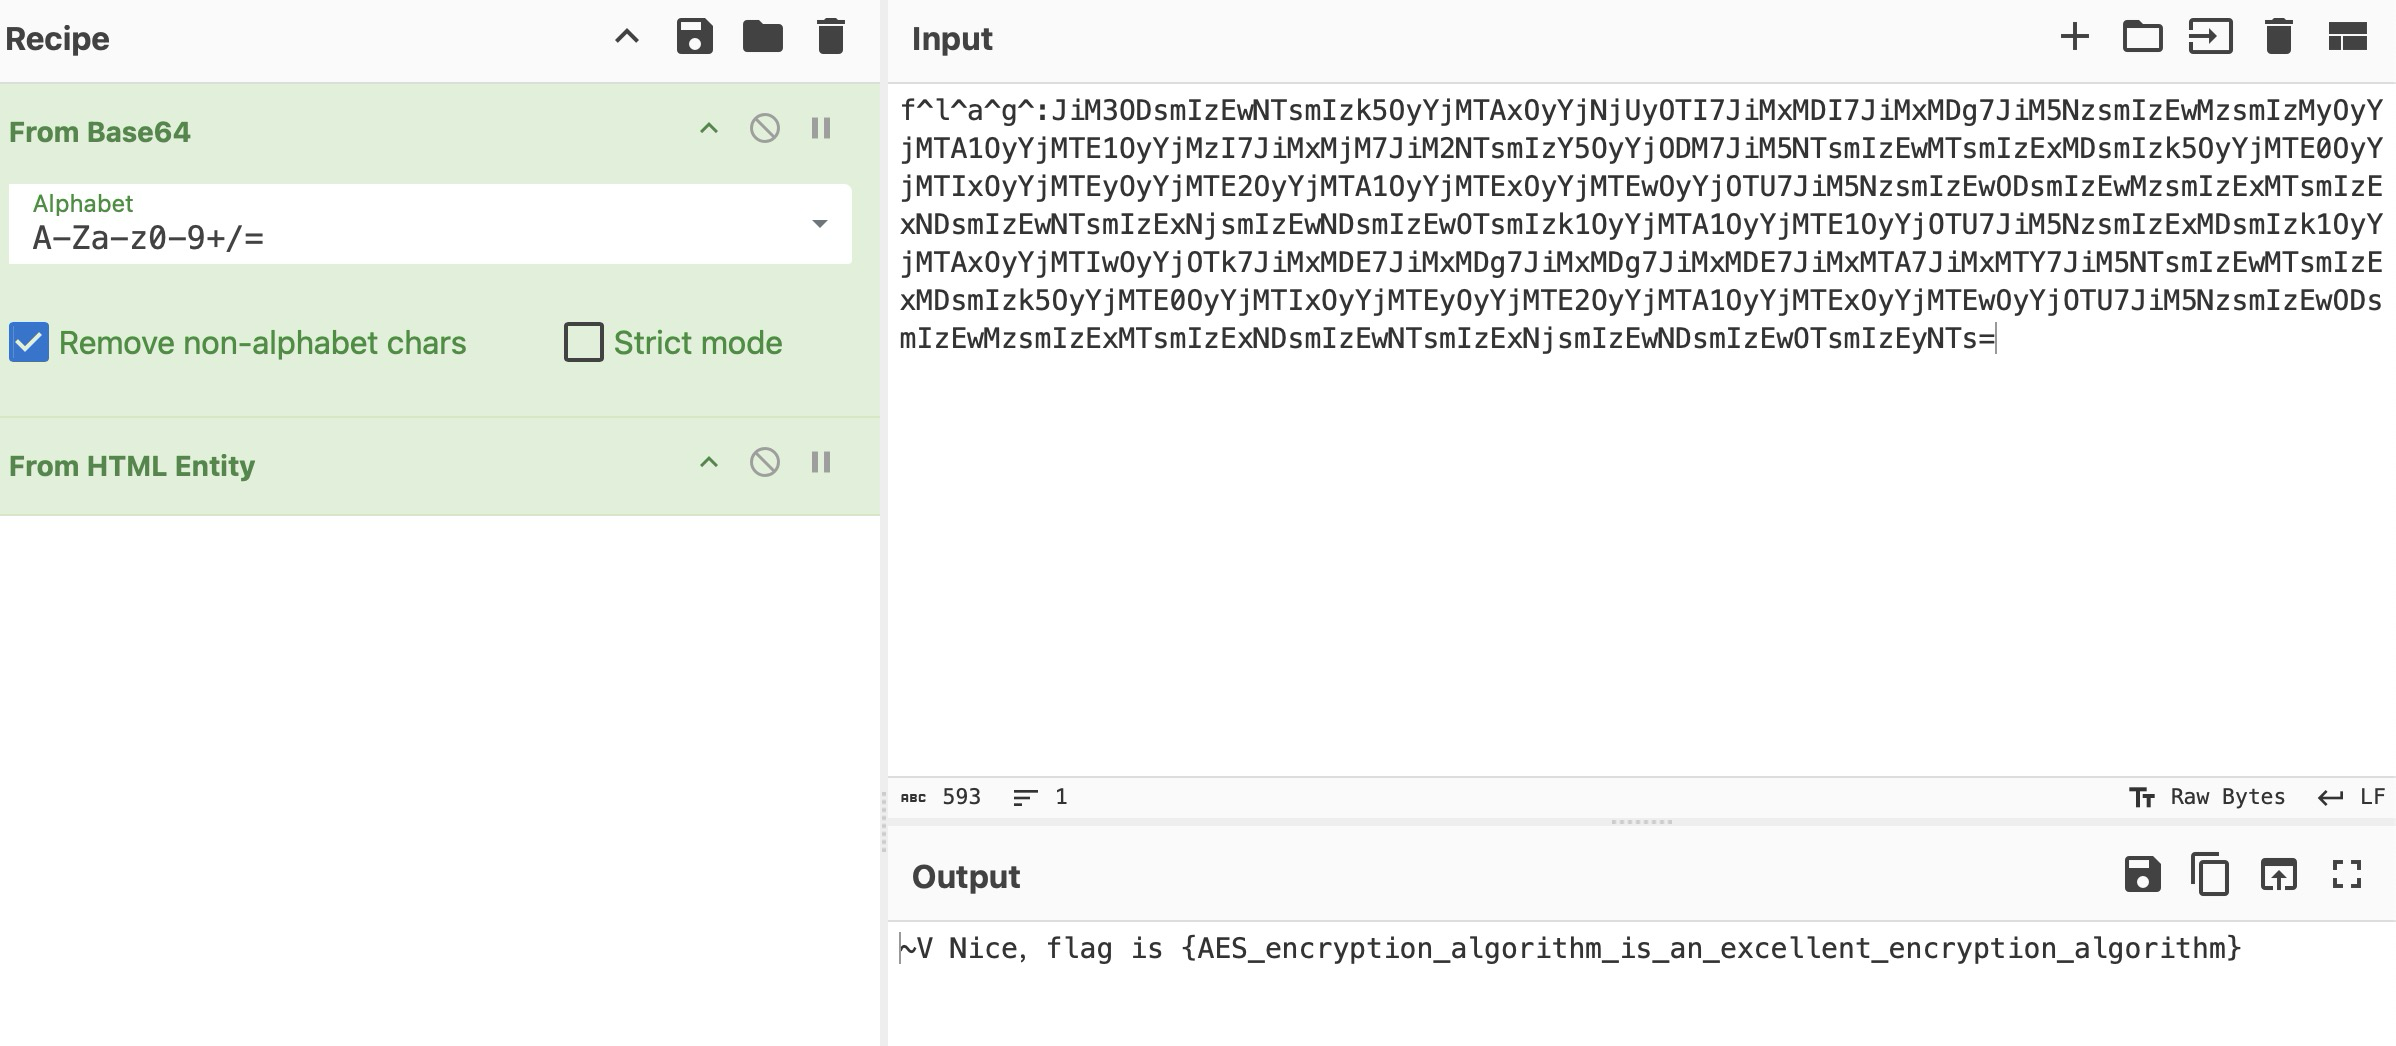Clear the recipe with the trash icon
Image resolution: width=2396 pixels, height=1046 pixels.
[x=831, y=37]
